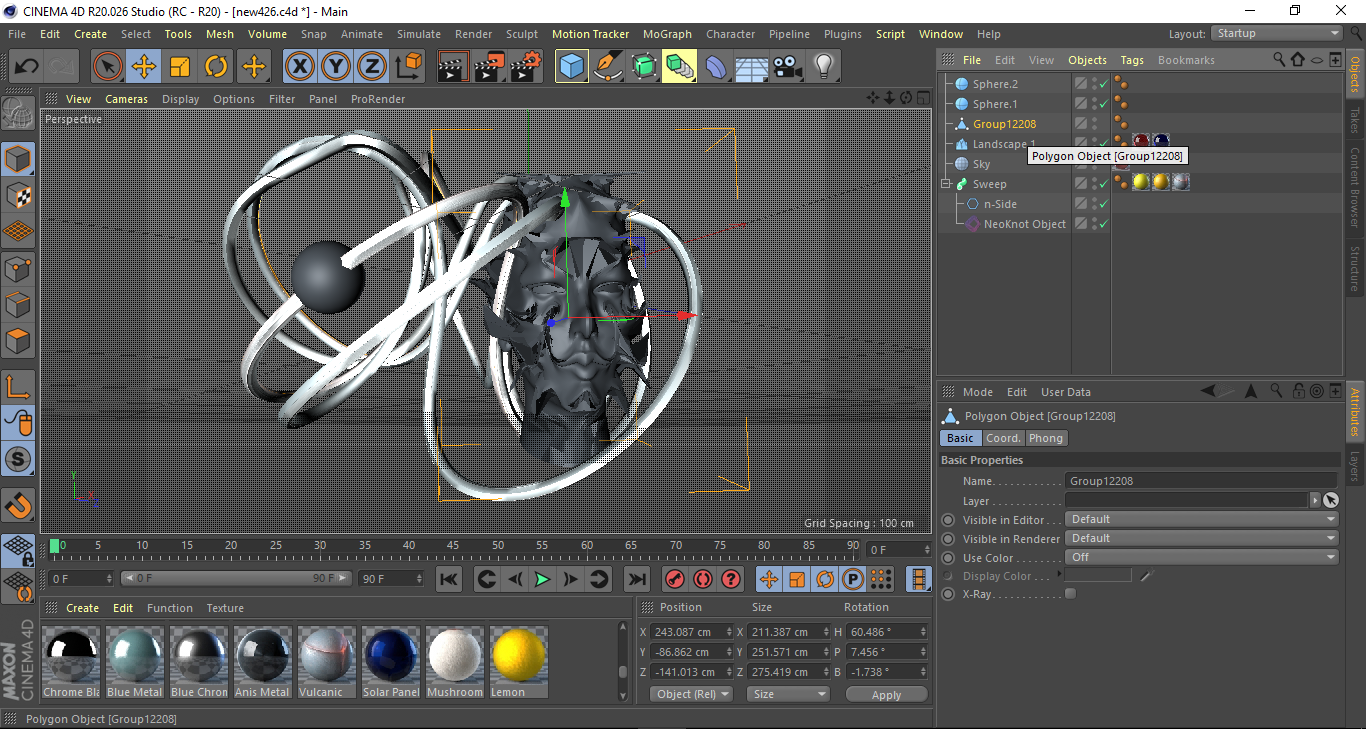Render the active view
The width and height of the screenshot is (1366, 729).
click(453, 67)
